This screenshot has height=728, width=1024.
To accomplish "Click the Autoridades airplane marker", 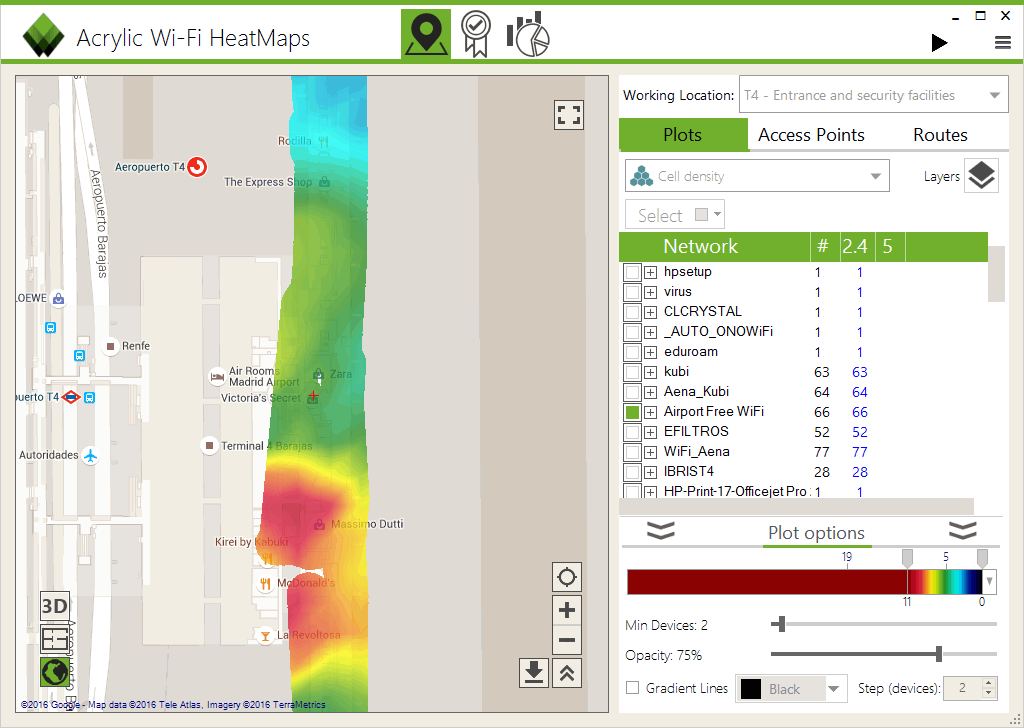I will click(x=90, y=455).
